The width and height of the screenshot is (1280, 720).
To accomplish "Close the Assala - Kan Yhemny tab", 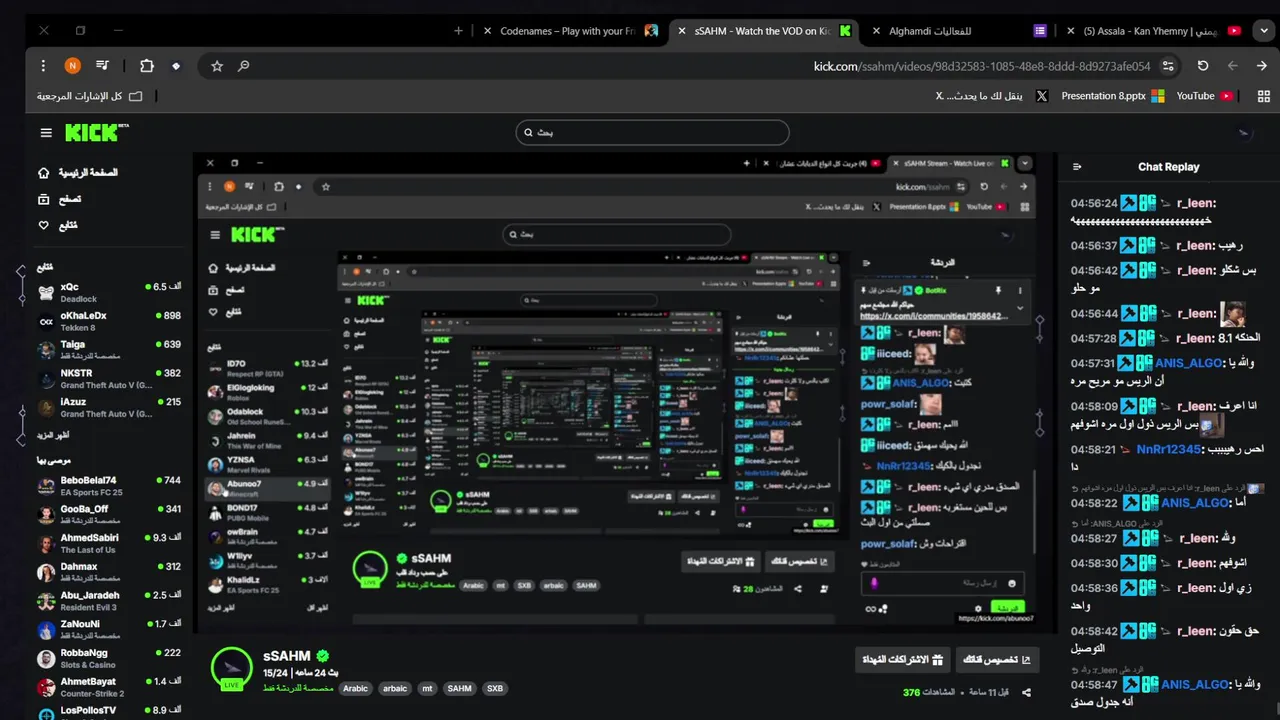I will (1070, 31).
